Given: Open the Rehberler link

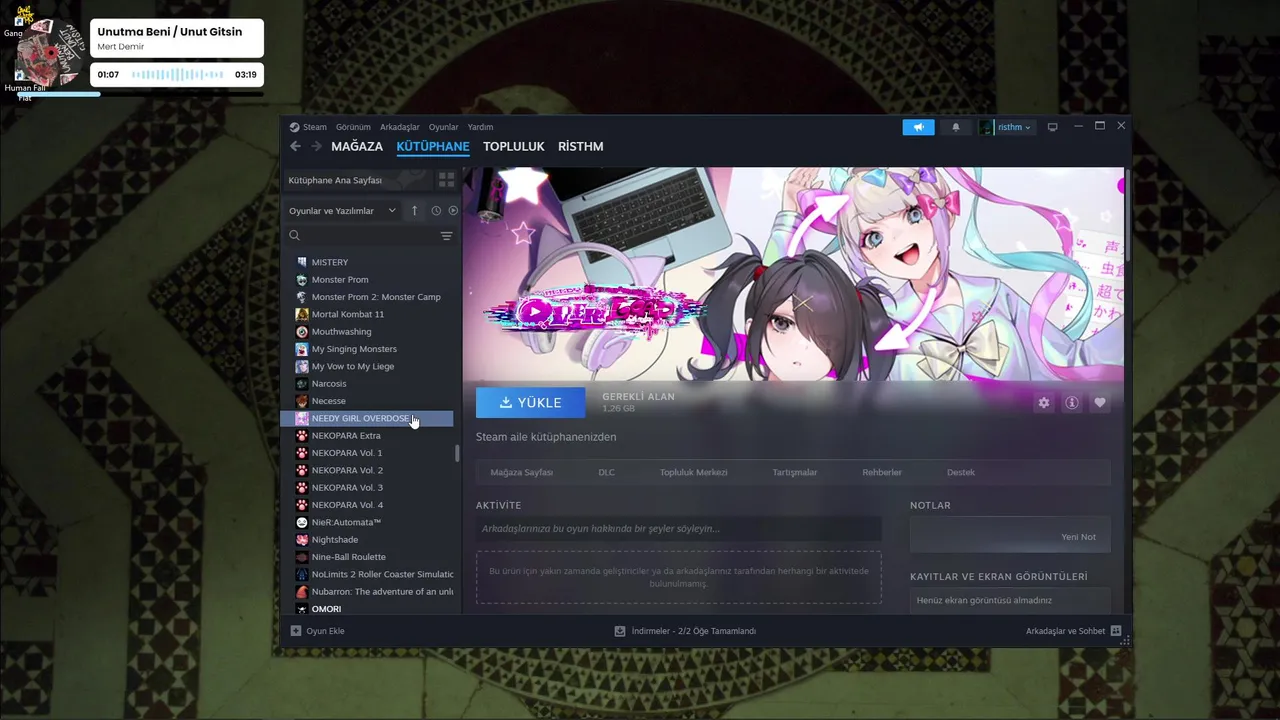Looking at the screenshot, I should [x=882, y=472].
